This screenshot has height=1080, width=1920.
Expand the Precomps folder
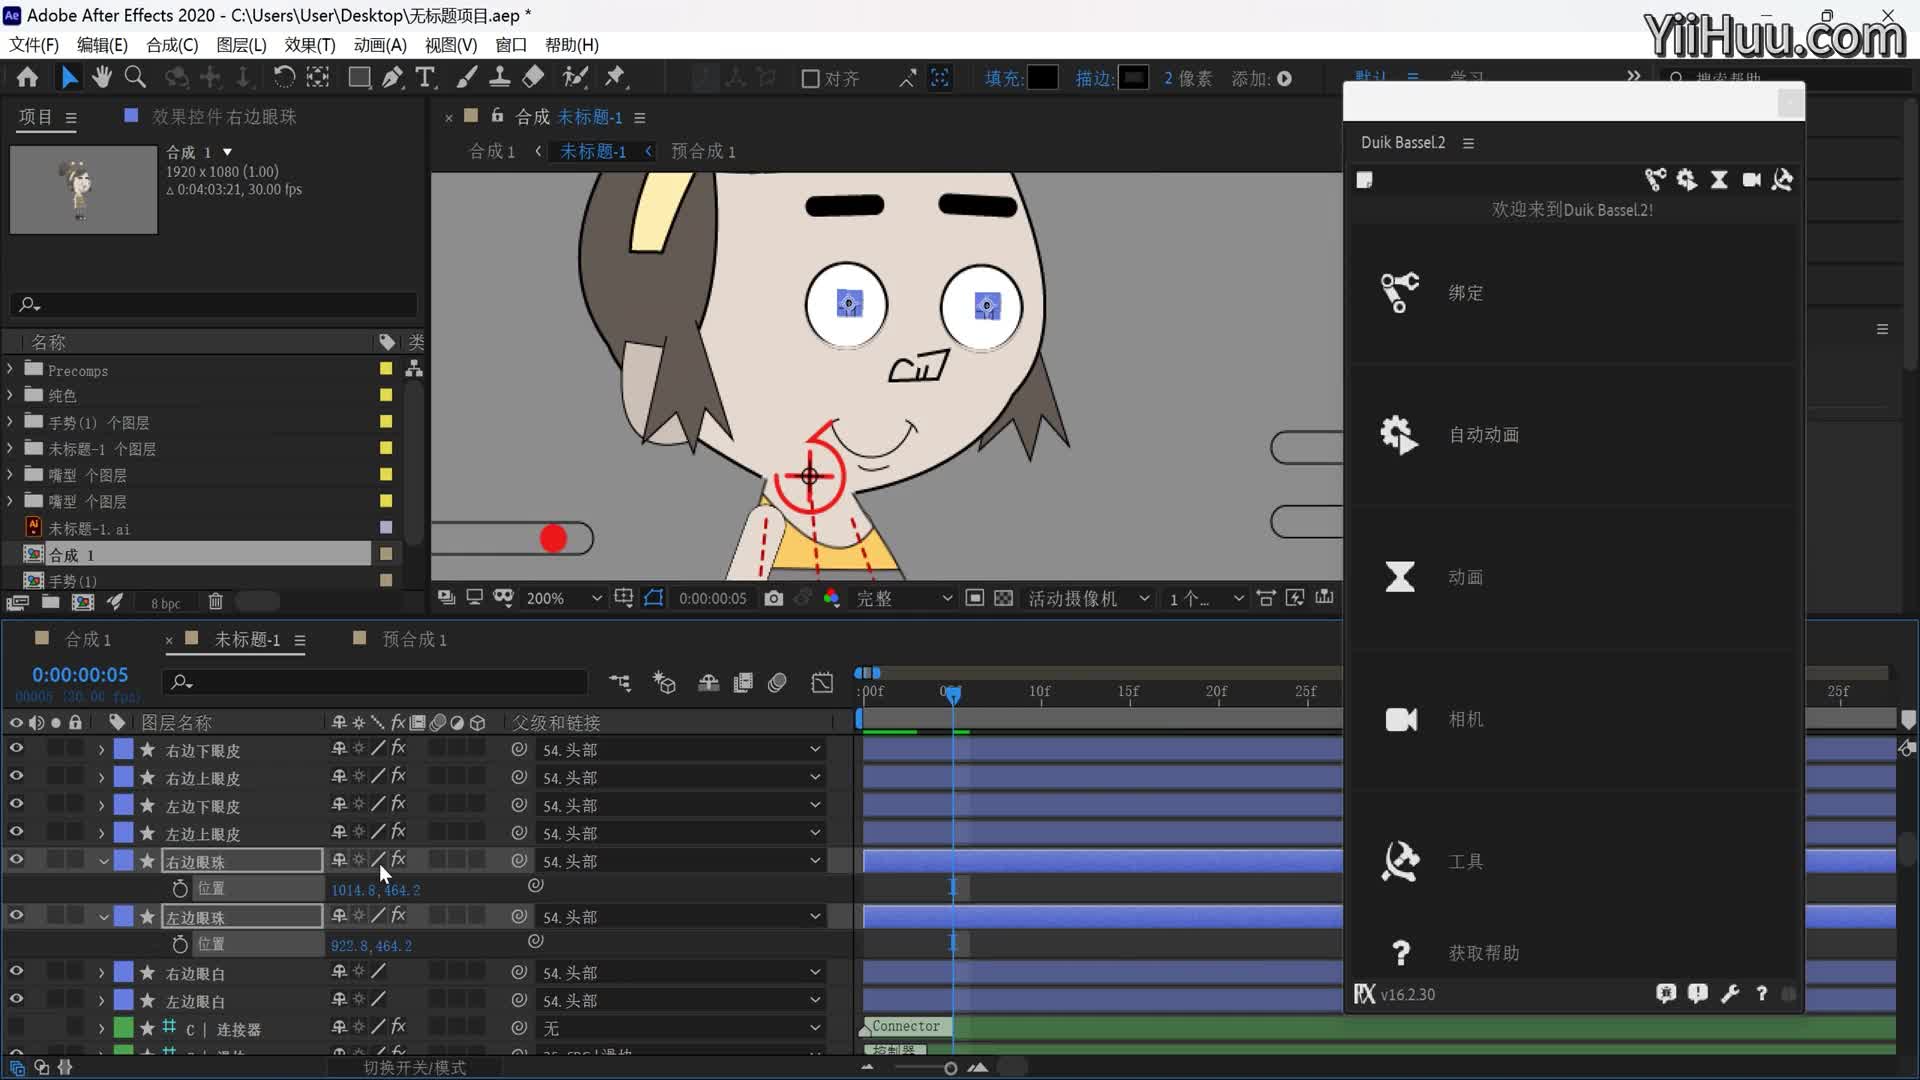(10, 369)
